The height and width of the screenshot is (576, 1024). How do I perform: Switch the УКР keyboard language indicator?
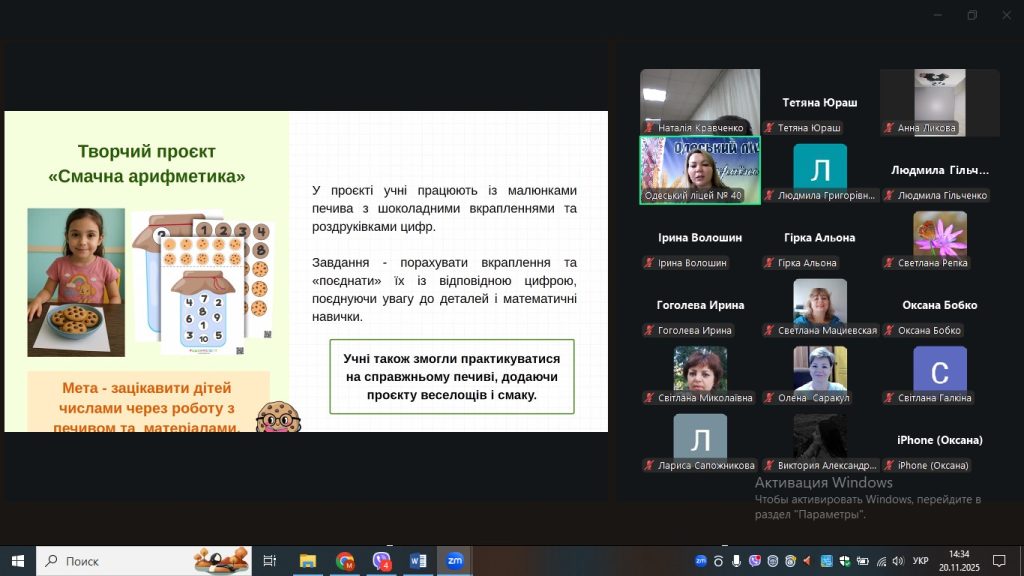[x=921, y=561]
